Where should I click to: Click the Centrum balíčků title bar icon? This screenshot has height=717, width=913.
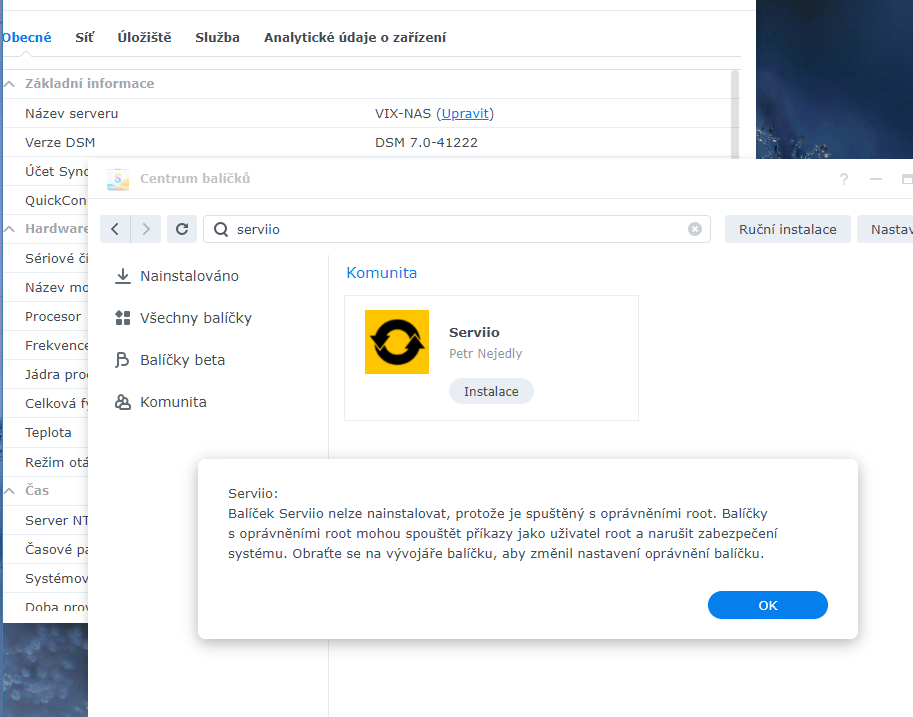[x=118, y=179]
